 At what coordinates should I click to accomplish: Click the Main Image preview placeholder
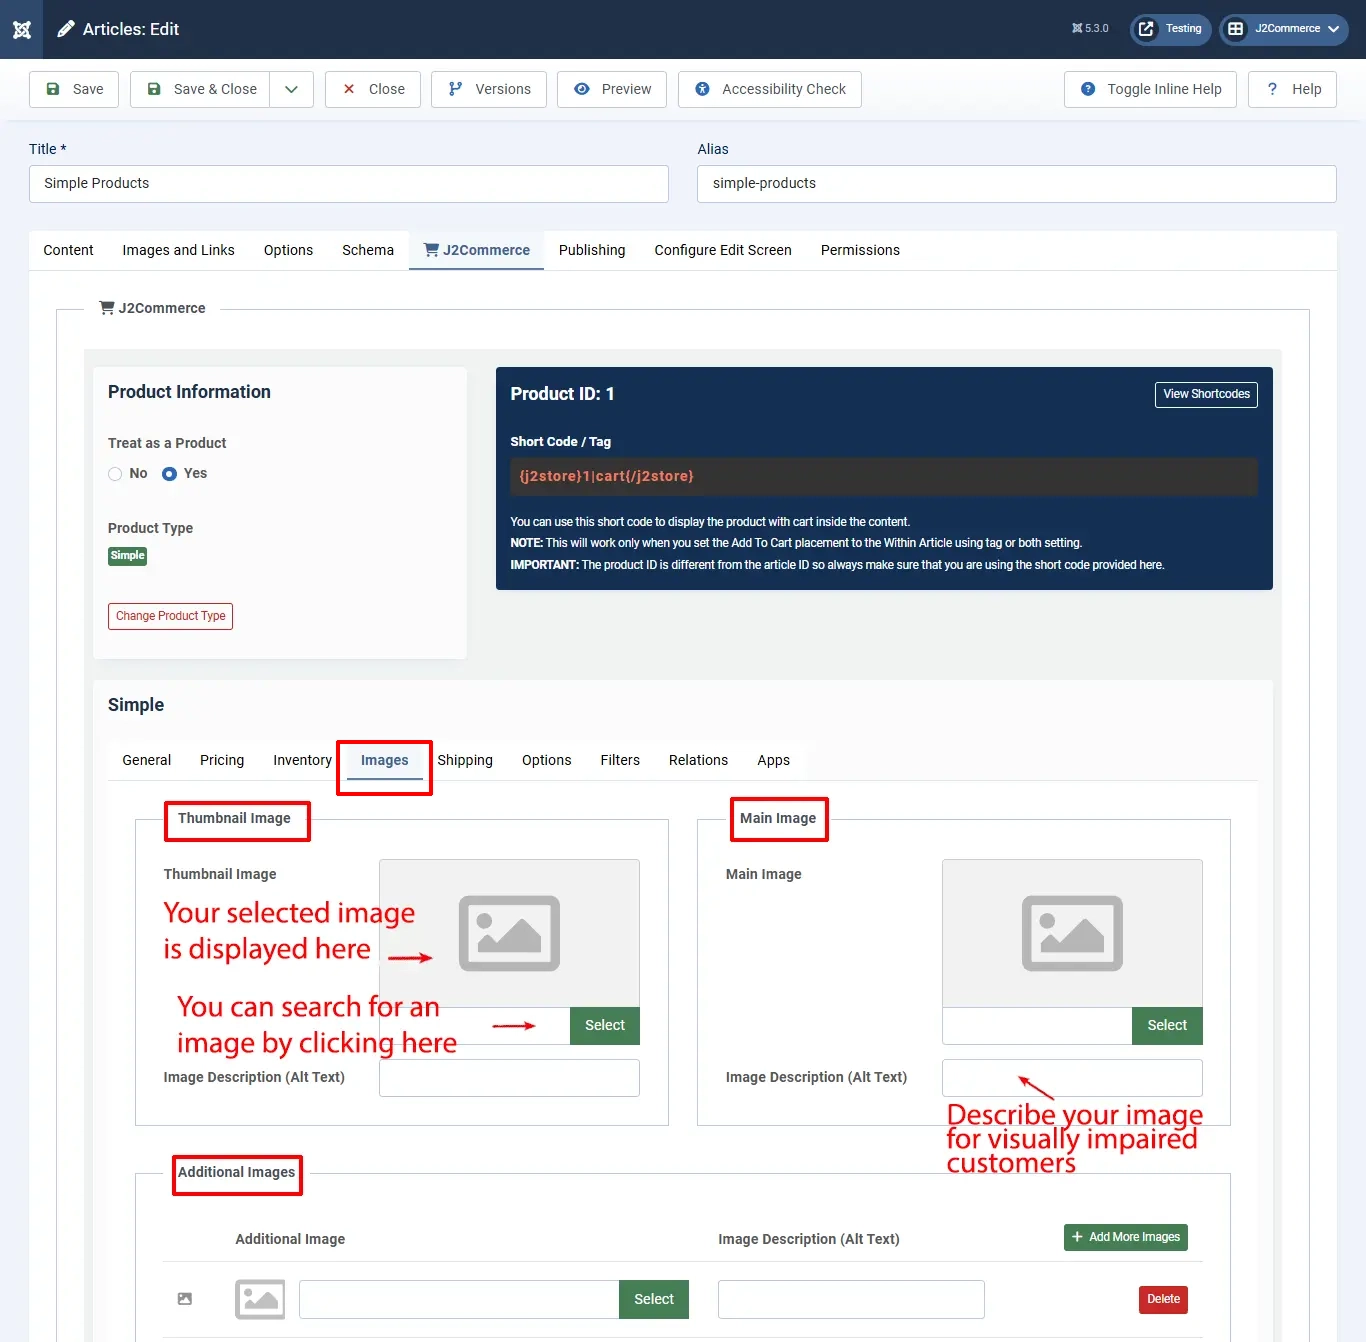click(1072, 933)
